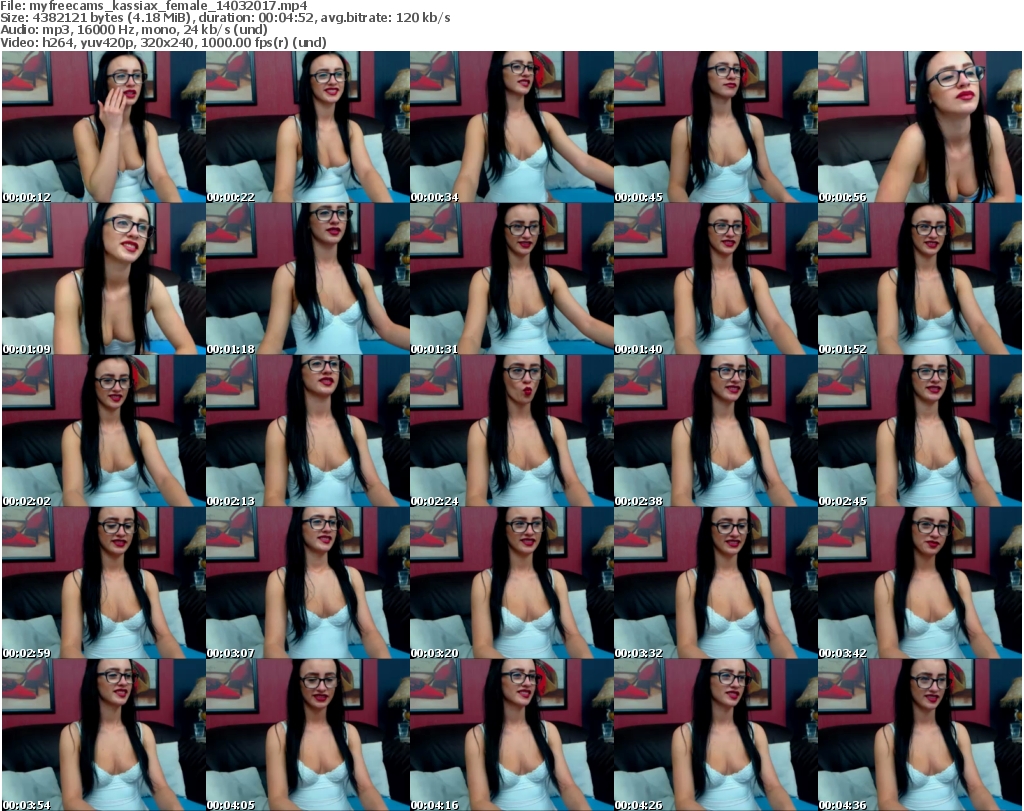Click the 'Audio: mp3, 16000 Hz' line
The height and width of the screenshot is (811, 1024).
[x=134, y=30]
